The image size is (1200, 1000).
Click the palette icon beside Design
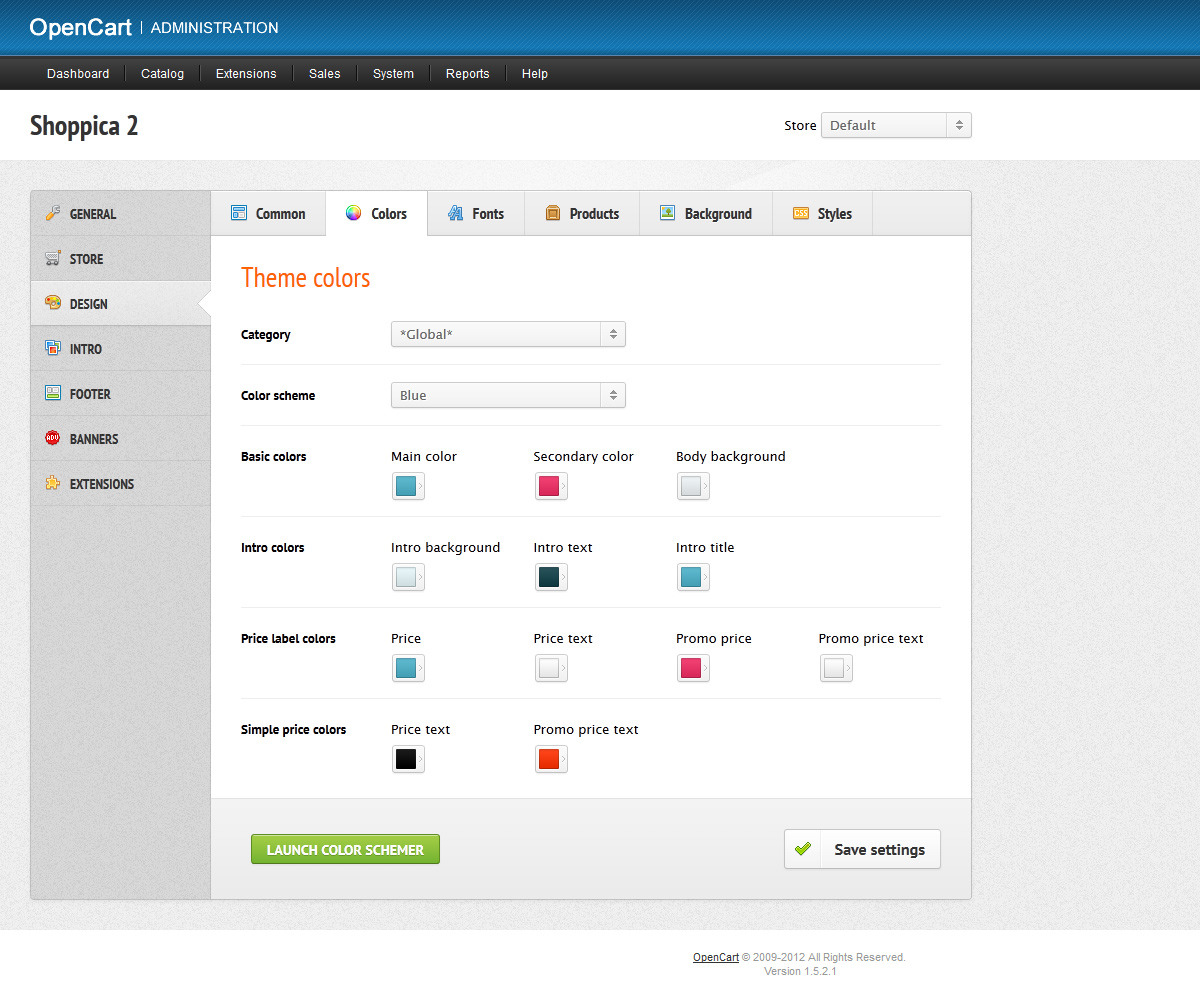[53, 304]
